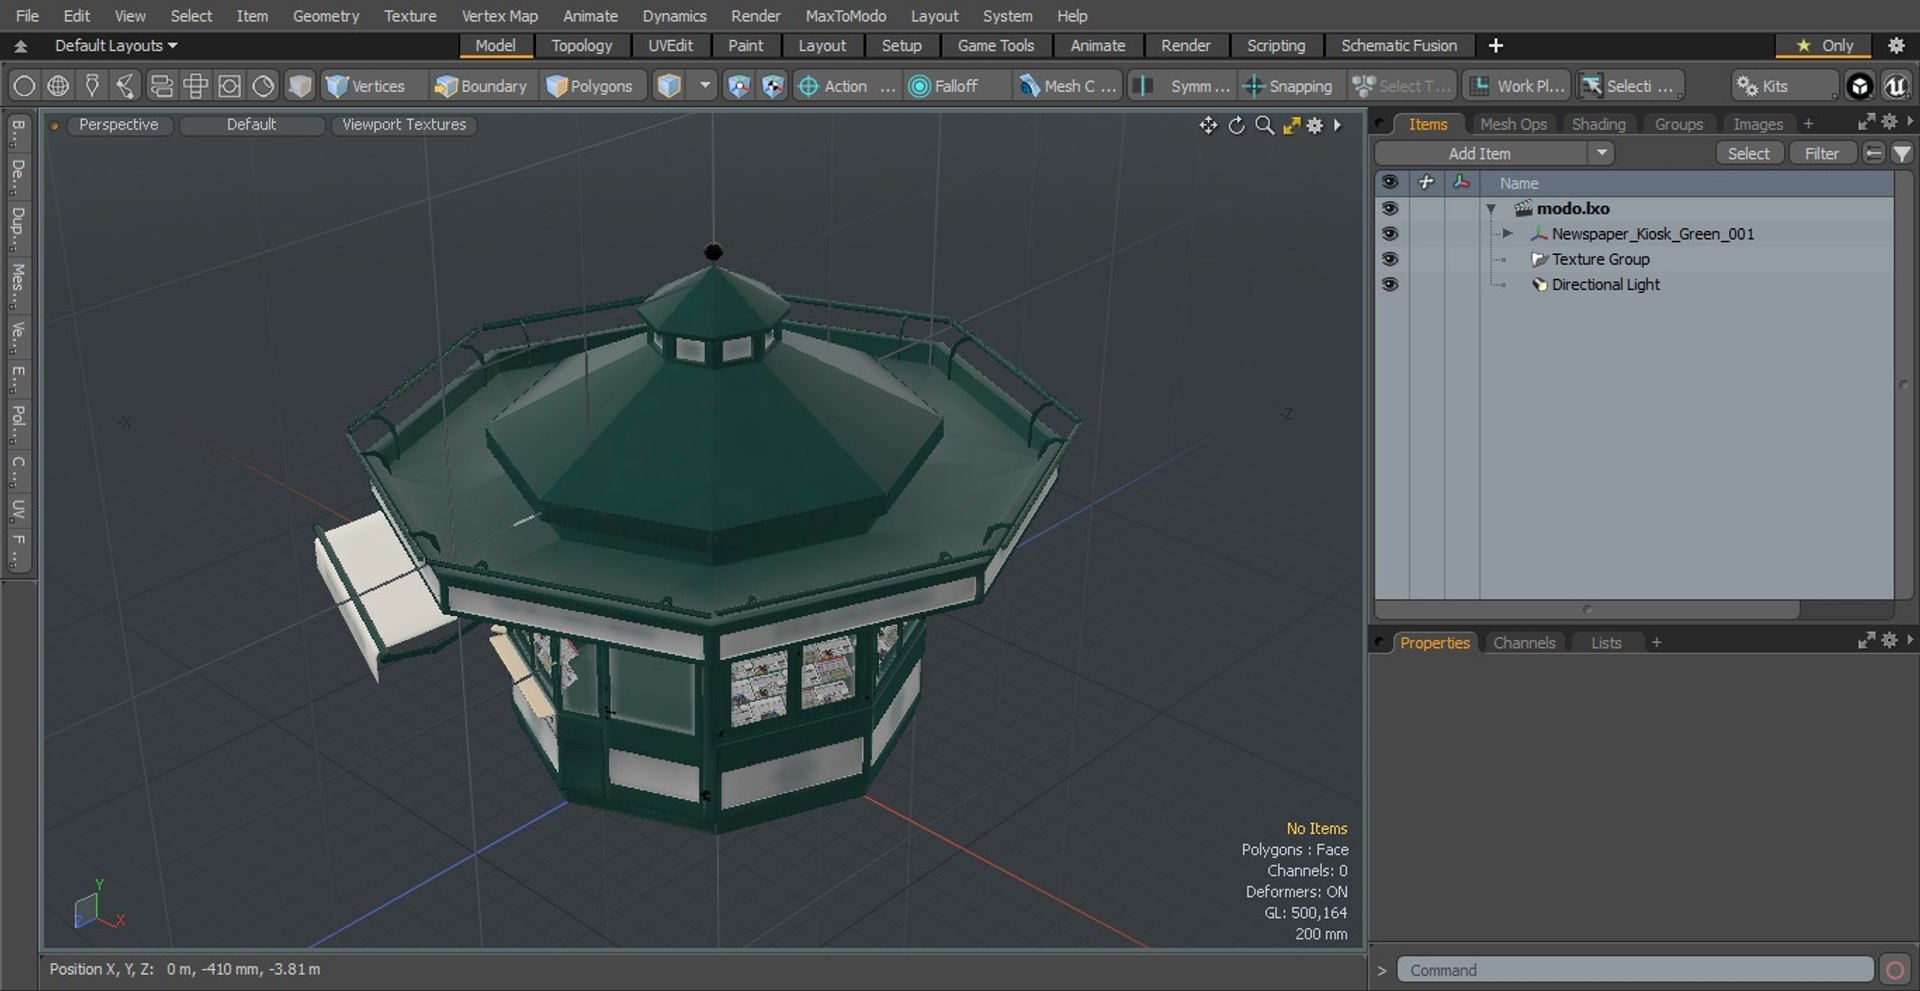Click the black cube Modo icon
Viewport: 1920px width, 991px height.
point(1859,86)
